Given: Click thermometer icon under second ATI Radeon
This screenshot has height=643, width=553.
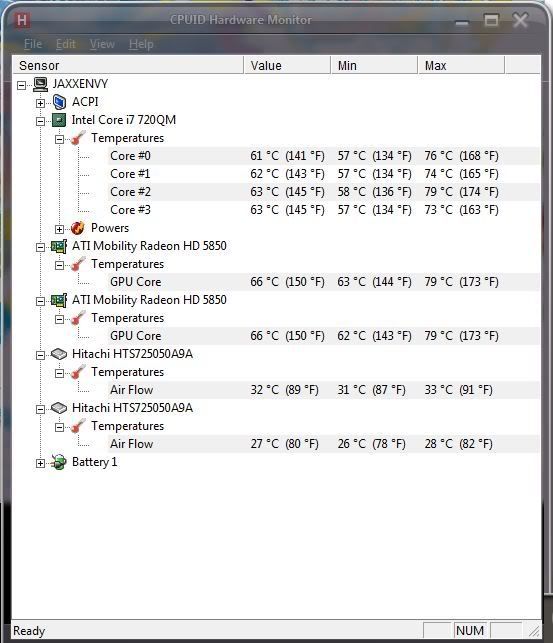Looking at the screenshot, I should click(x=78, y=318).
